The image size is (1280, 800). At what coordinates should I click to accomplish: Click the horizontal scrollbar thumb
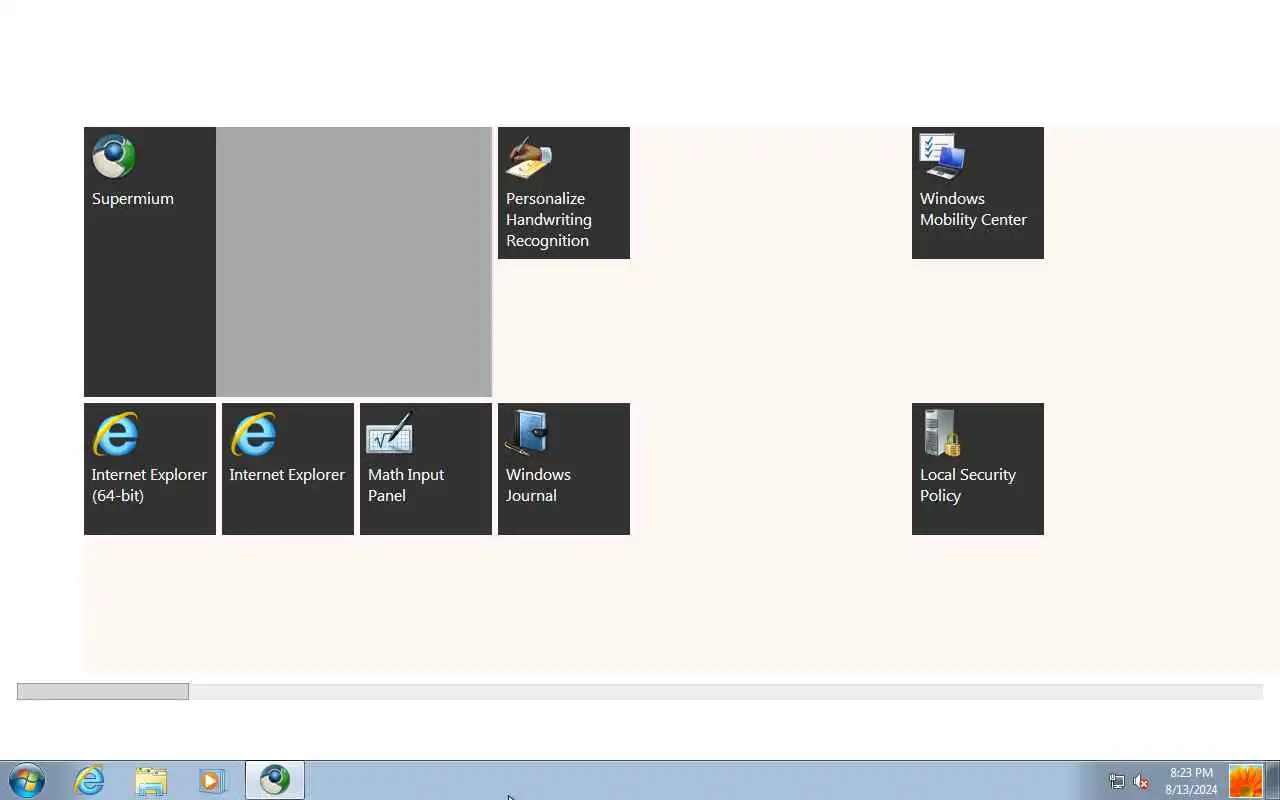tap(103, 692)
